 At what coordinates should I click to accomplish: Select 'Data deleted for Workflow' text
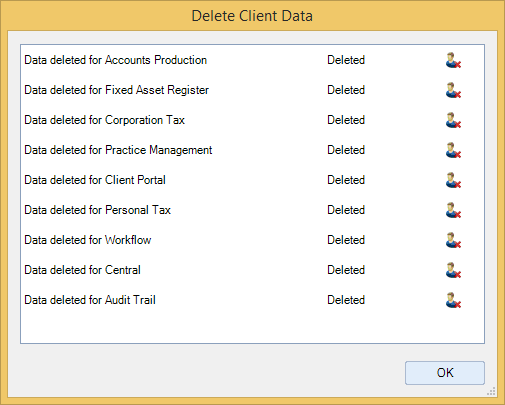pos(88,240)
